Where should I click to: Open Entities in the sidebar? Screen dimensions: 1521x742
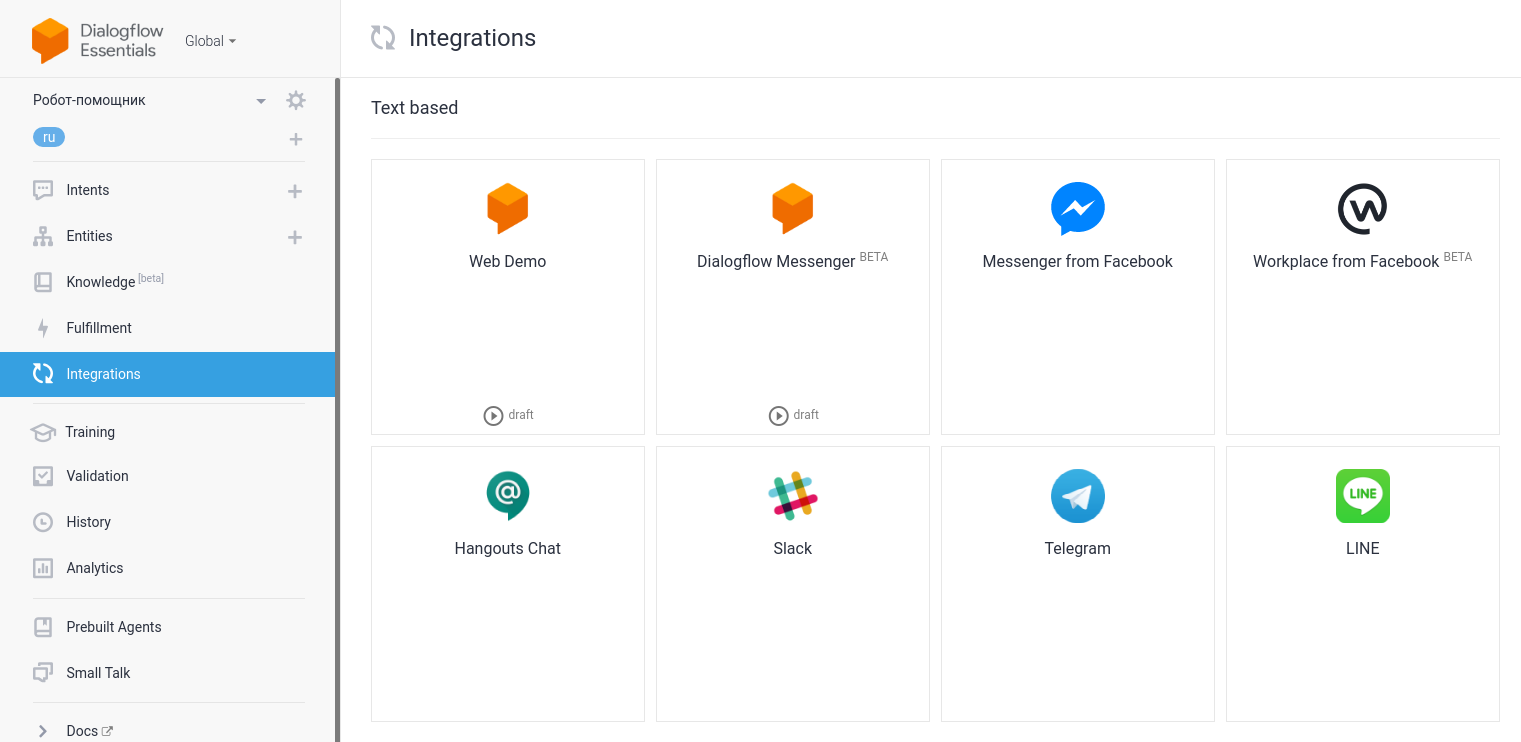(x=89, y=236)
